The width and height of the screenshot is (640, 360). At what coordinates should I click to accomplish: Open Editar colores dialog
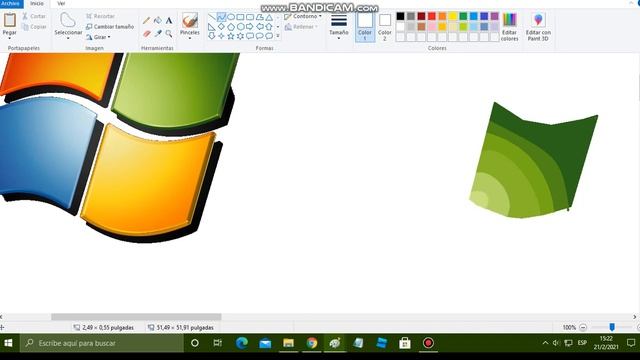pos(509,27)
